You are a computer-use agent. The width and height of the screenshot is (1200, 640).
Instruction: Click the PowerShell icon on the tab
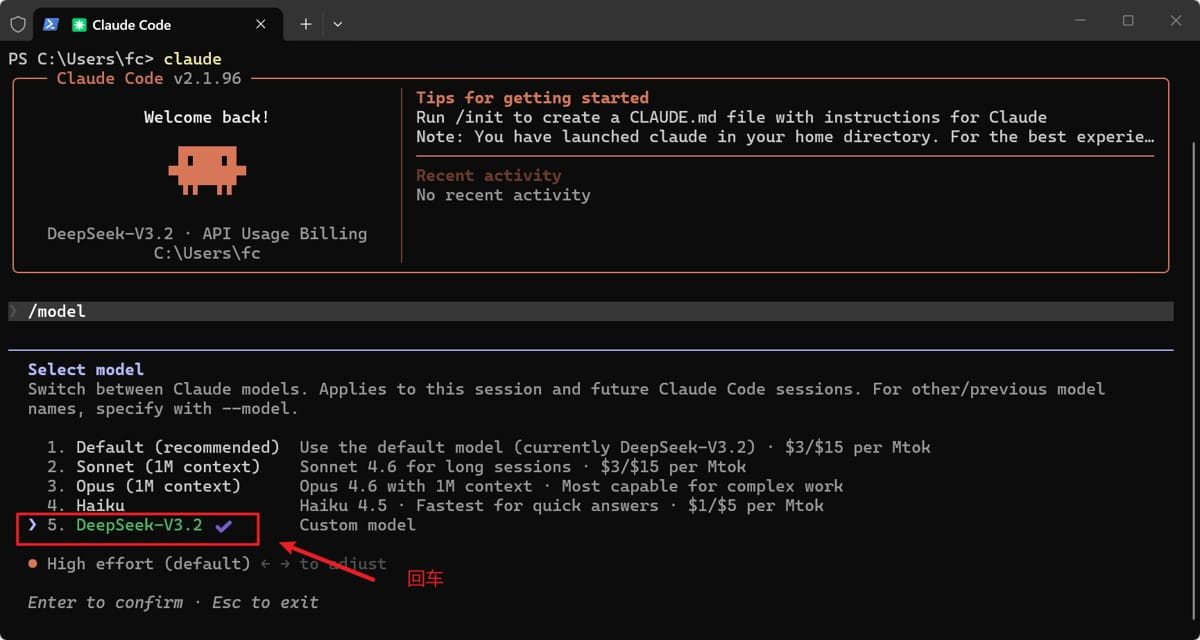tap(51, 24)
